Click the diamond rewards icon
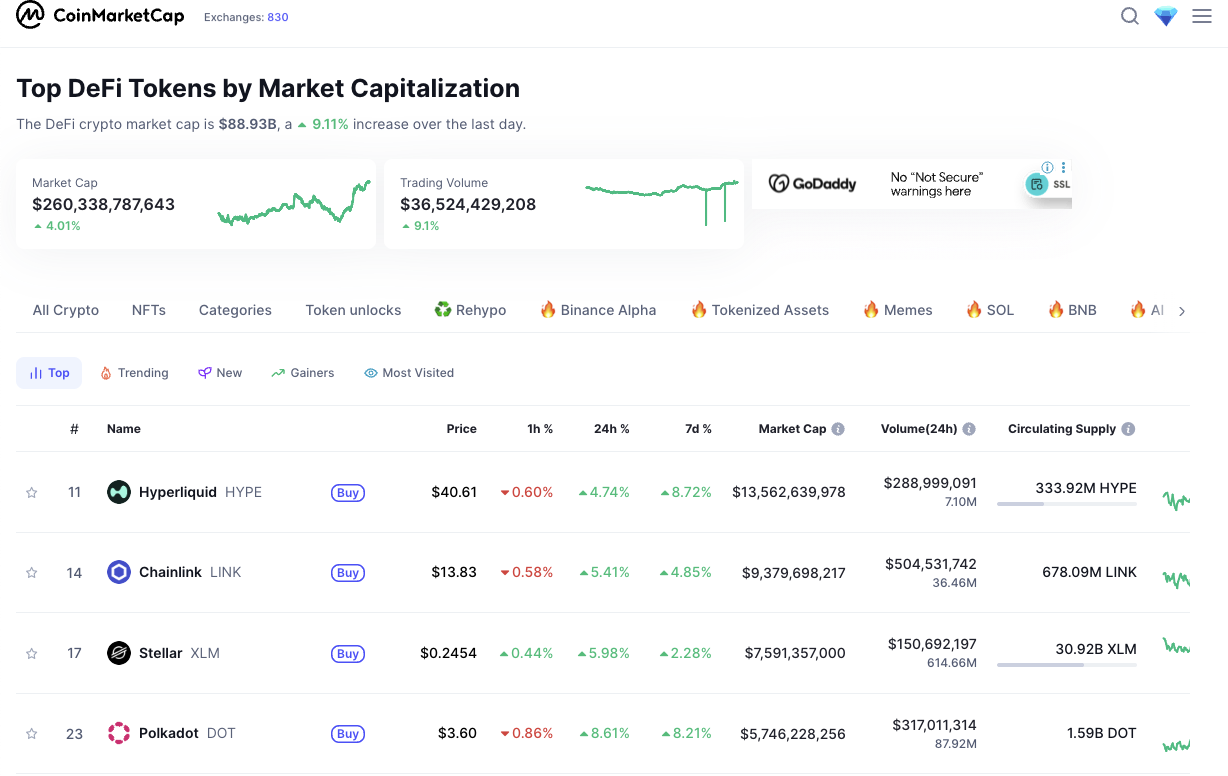The image size is (1228, 776). [x=1165, y=16]
